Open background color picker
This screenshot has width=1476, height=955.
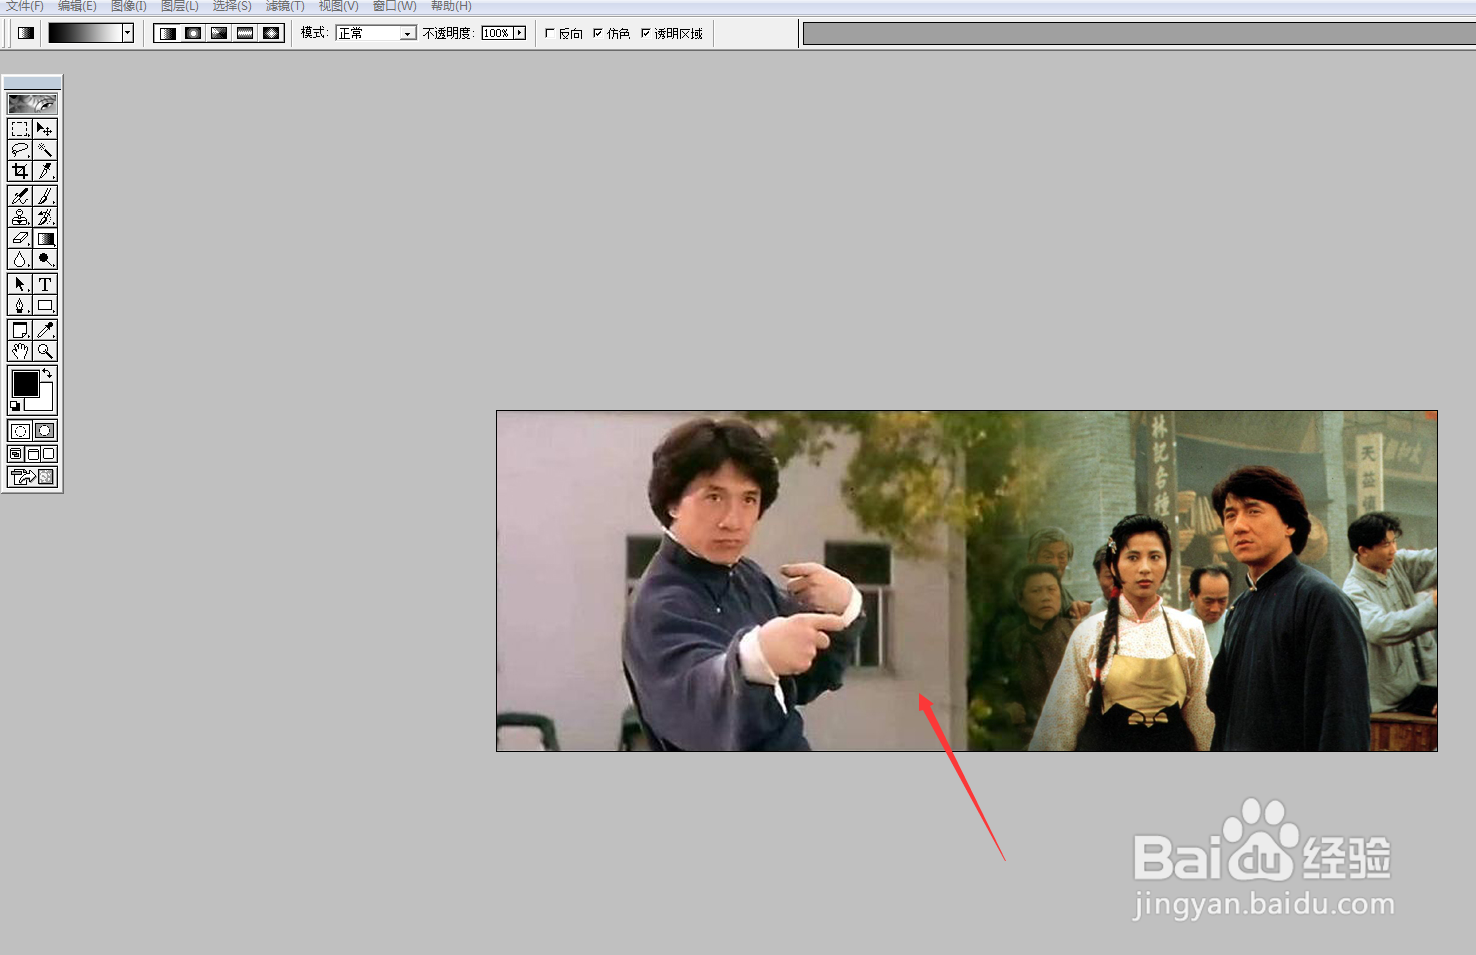[x=44, y=402]
